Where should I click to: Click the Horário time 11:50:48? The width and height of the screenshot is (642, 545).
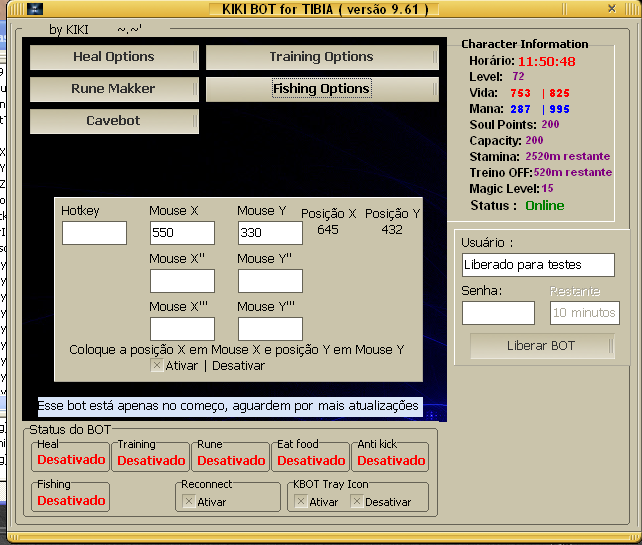click(x=547, y=62)
